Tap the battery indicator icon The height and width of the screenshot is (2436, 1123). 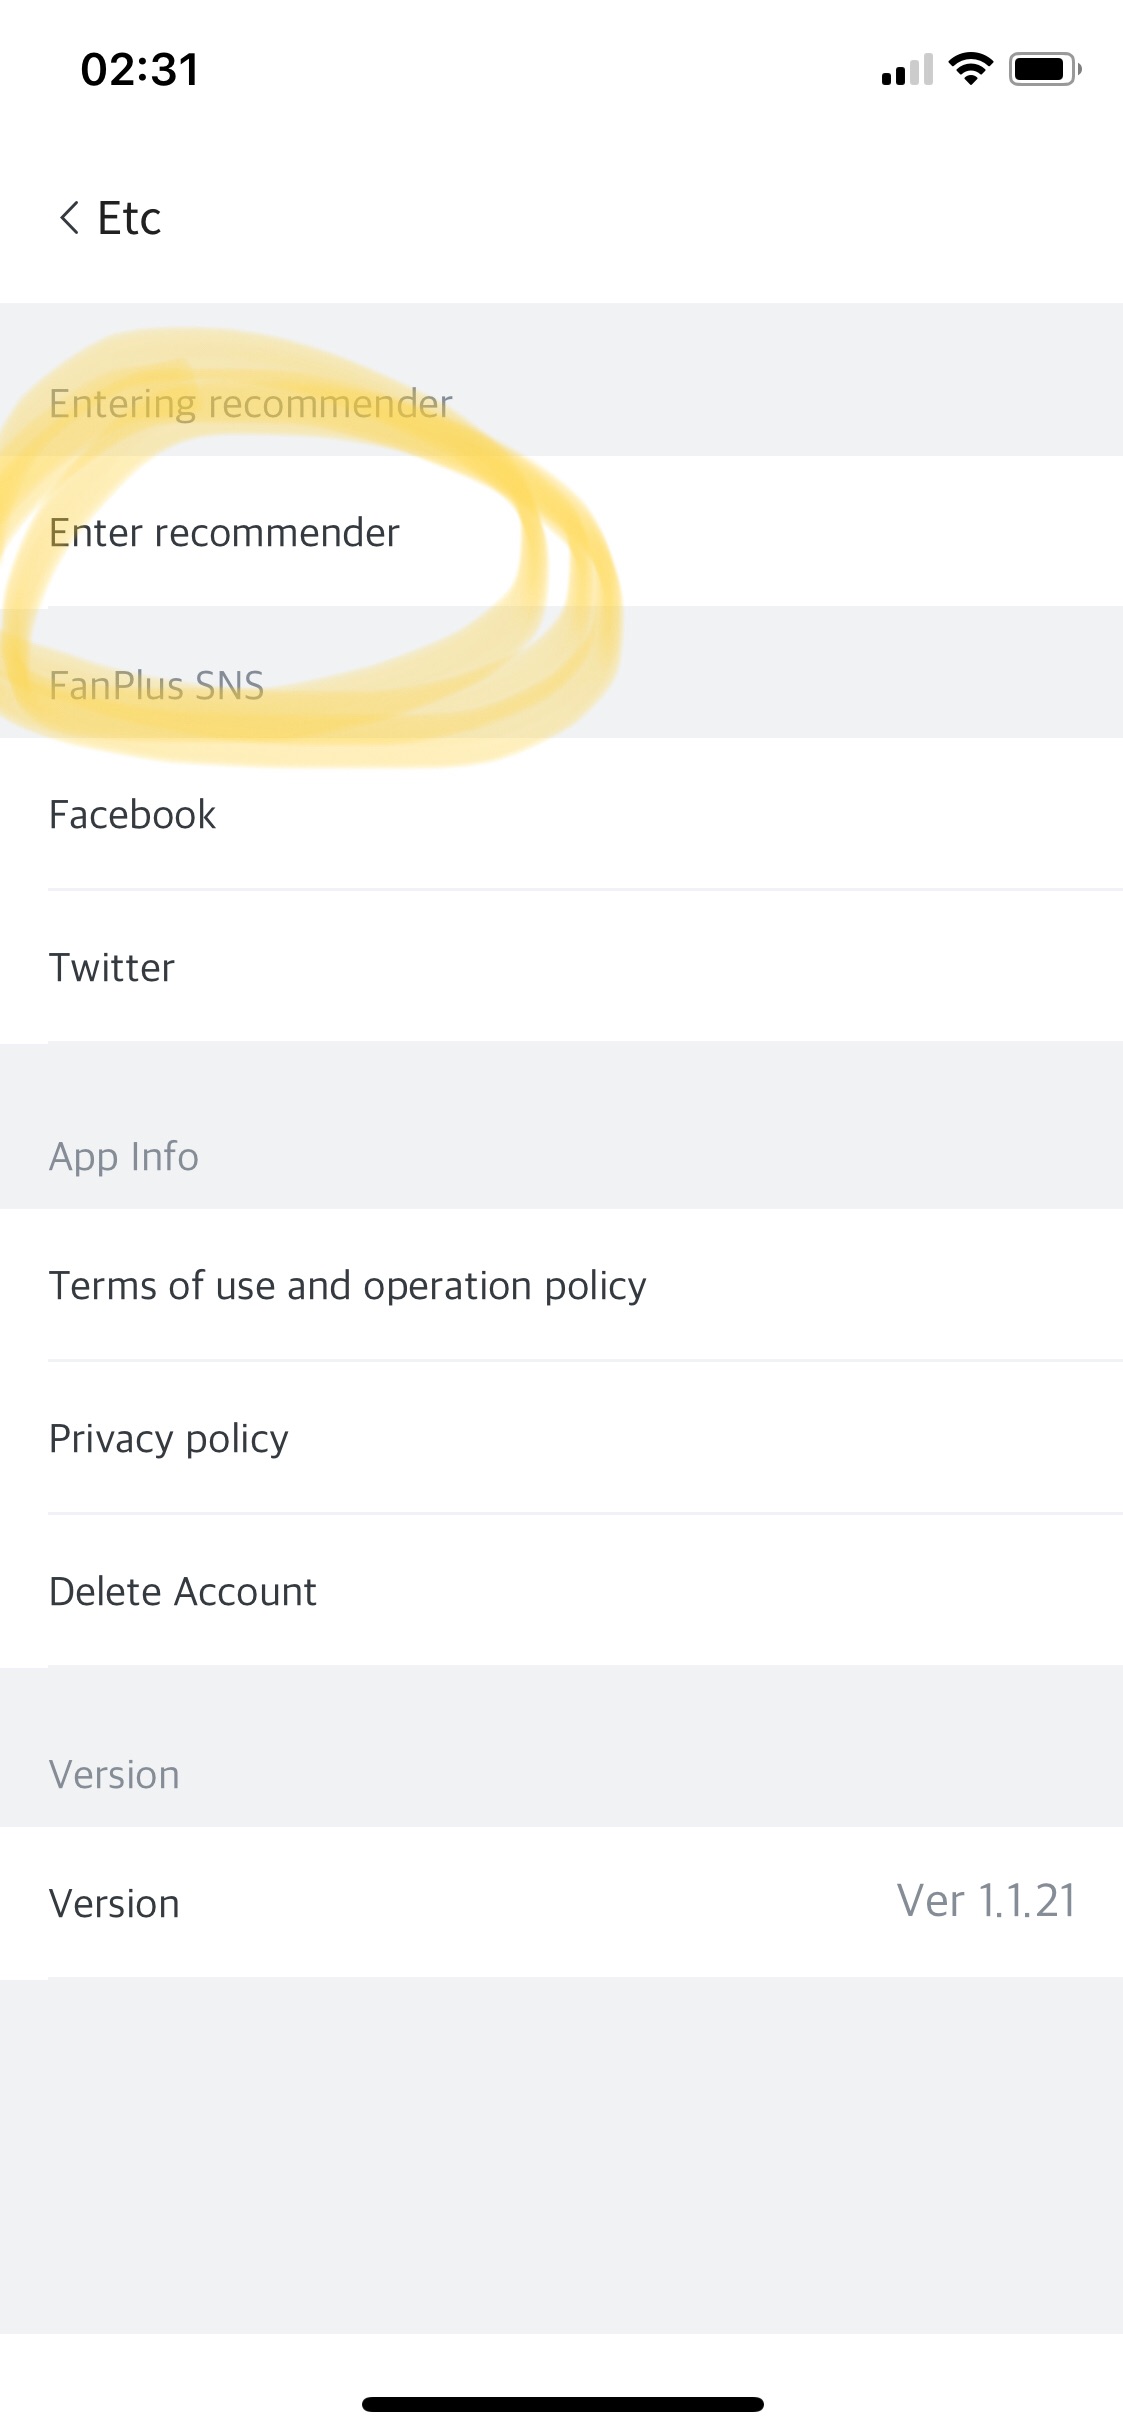tap(1044, 69)
